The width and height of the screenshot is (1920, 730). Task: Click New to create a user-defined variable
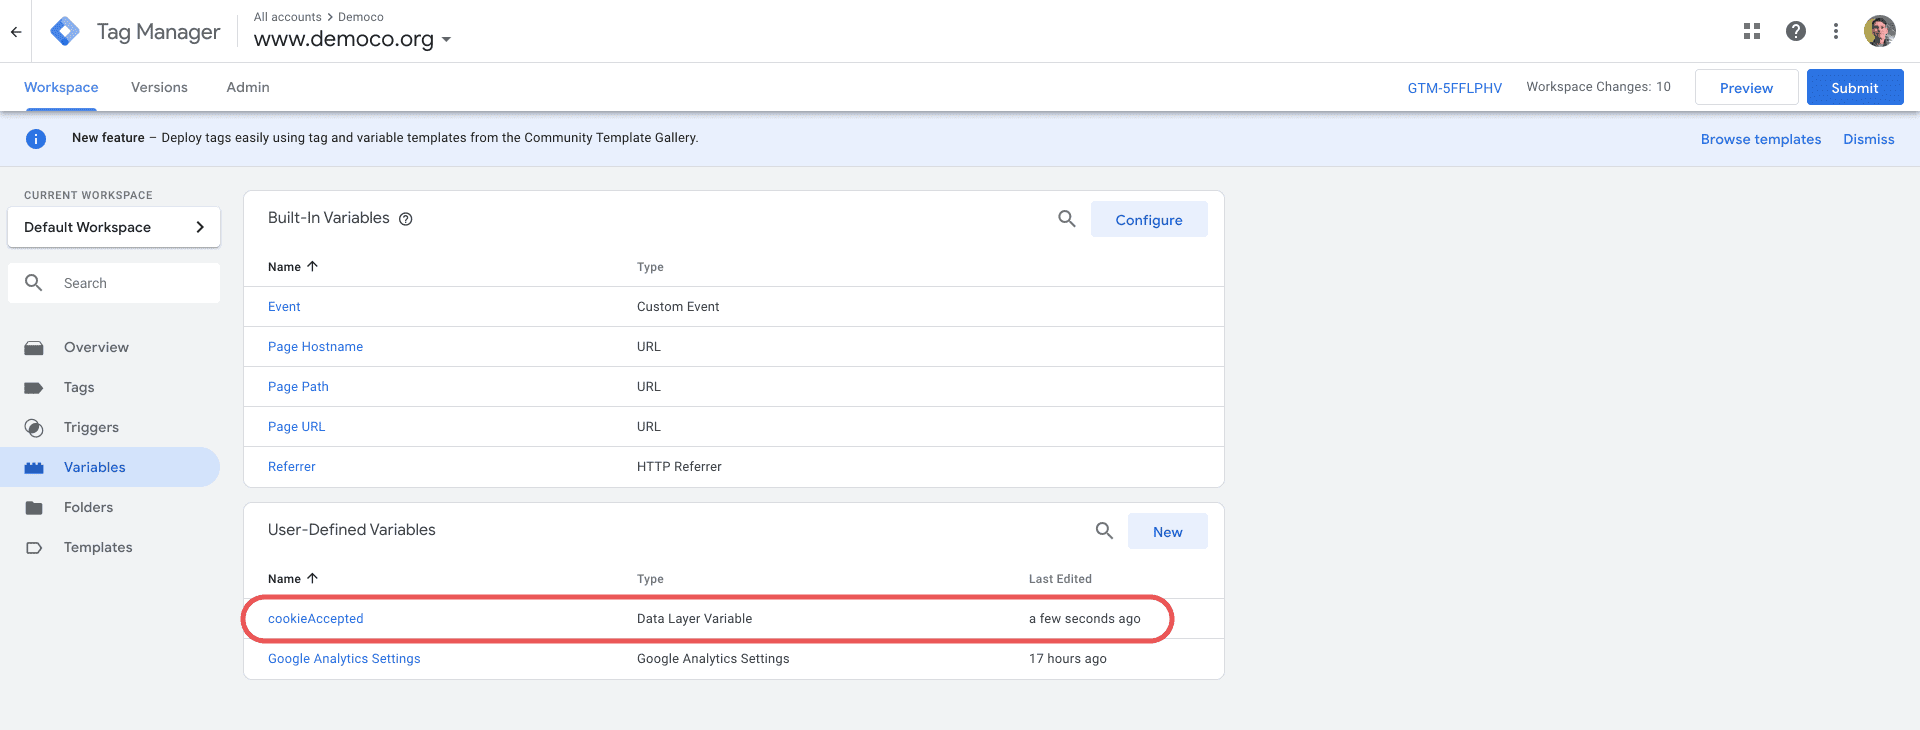click(x=1167, y=531)
